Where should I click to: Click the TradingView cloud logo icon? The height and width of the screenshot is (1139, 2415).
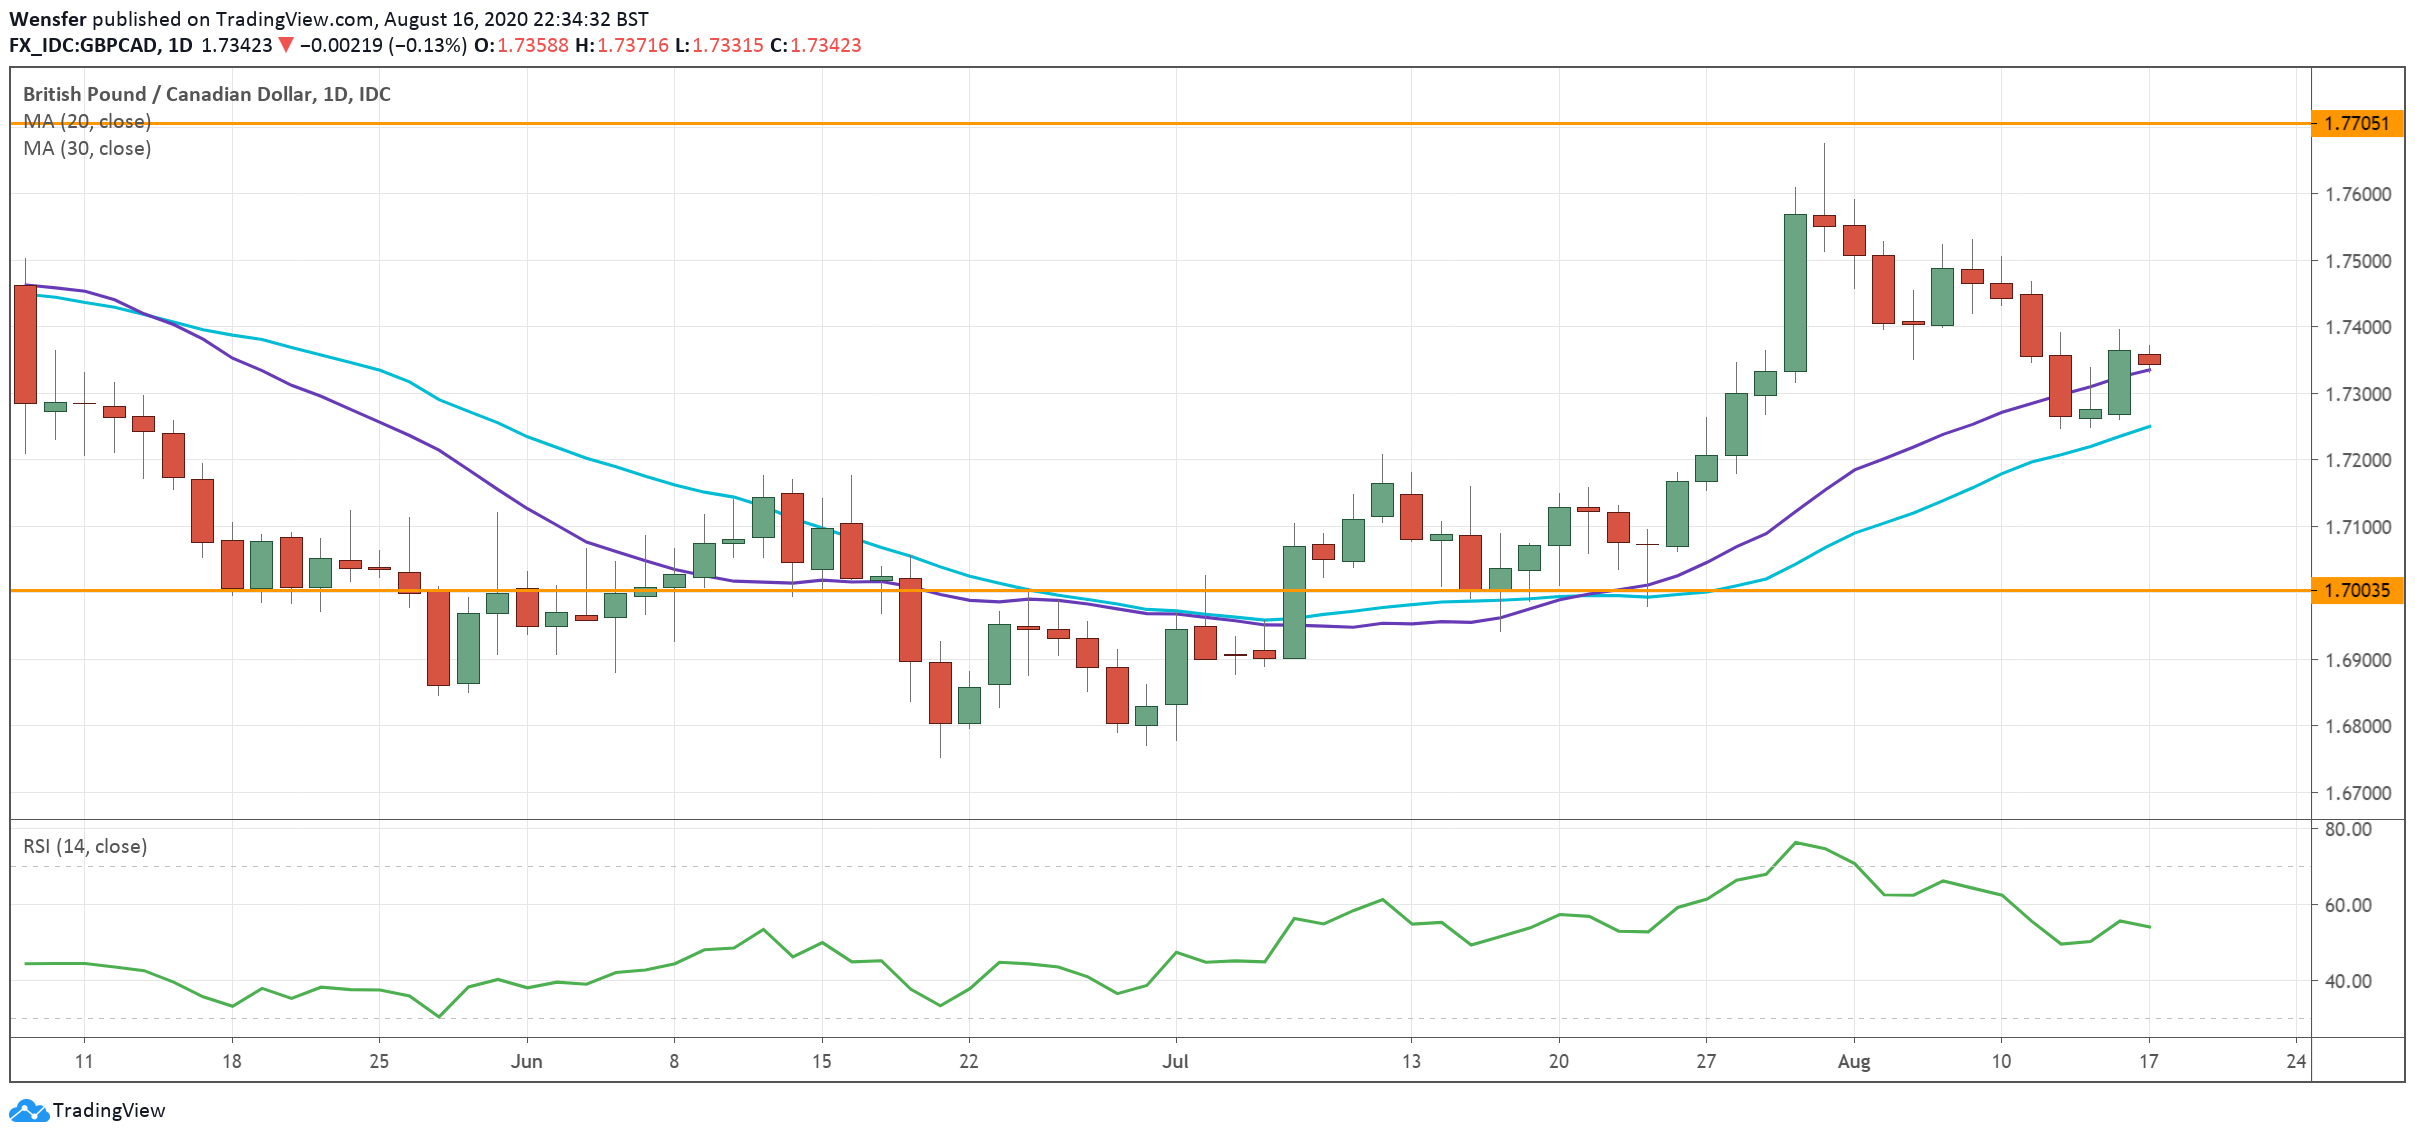28,1110
